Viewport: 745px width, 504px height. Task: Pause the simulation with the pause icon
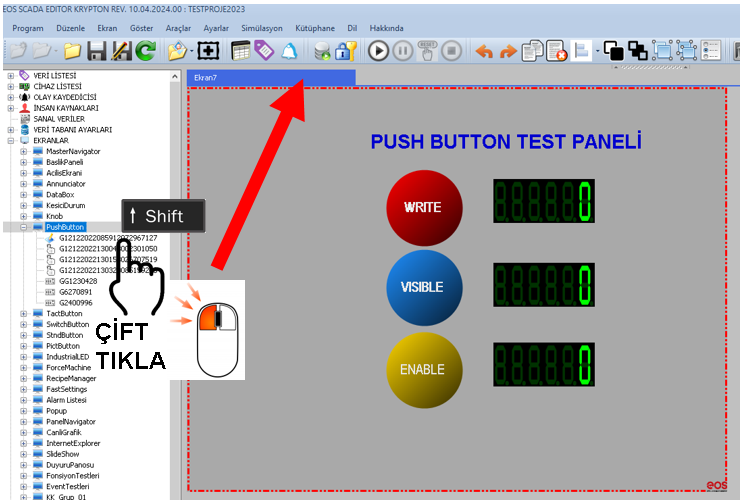coord(403,50)
